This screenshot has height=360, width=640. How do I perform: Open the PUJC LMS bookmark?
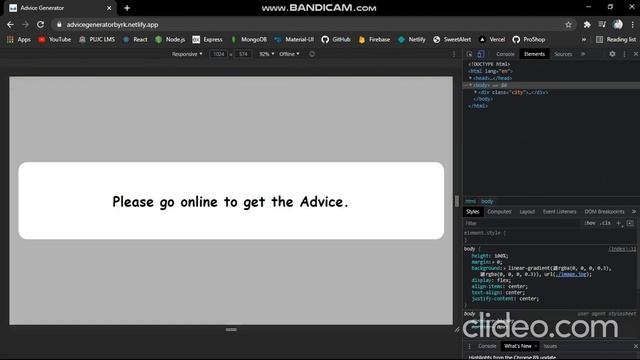coord(97,40)
